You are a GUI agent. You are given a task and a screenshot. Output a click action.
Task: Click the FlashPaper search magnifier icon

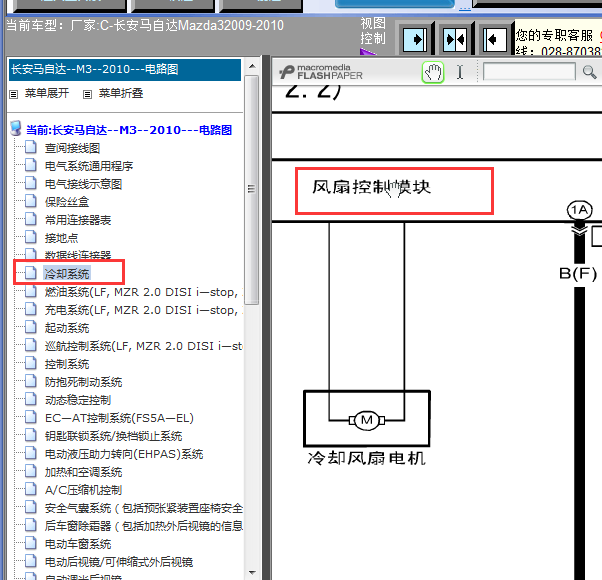(x=589, y=72)
